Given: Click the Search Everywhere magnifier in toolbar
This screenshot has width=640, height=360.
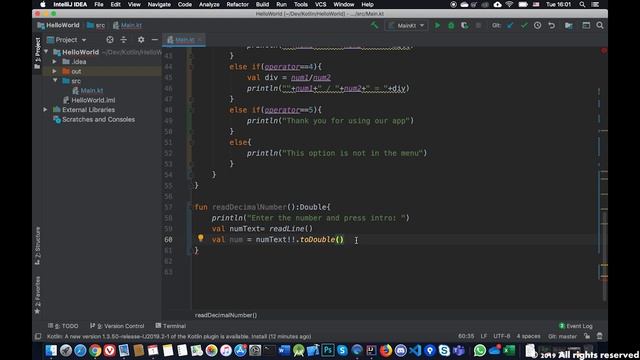Looking at the screenshot, I should coord(600,25).
